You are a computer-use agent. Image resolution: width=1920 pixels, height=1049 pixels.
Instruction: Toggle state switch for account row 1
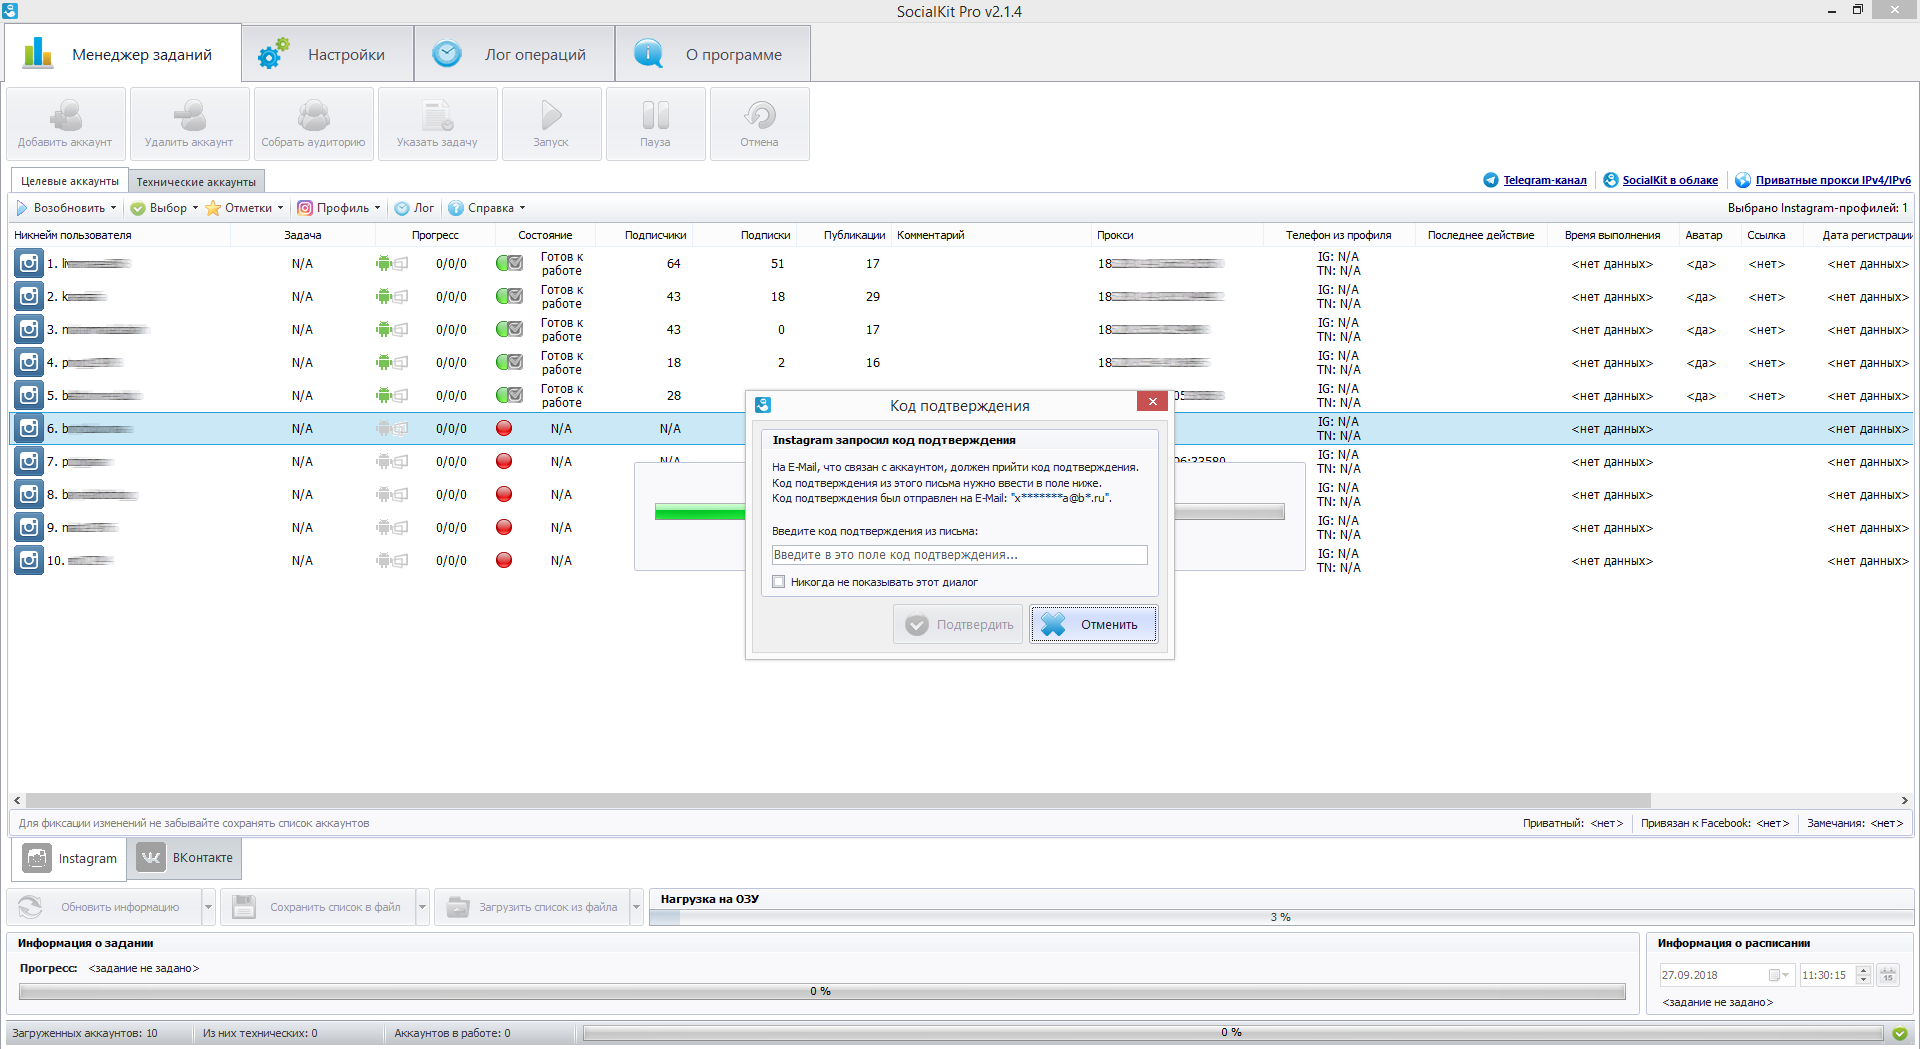coord(509,264)
